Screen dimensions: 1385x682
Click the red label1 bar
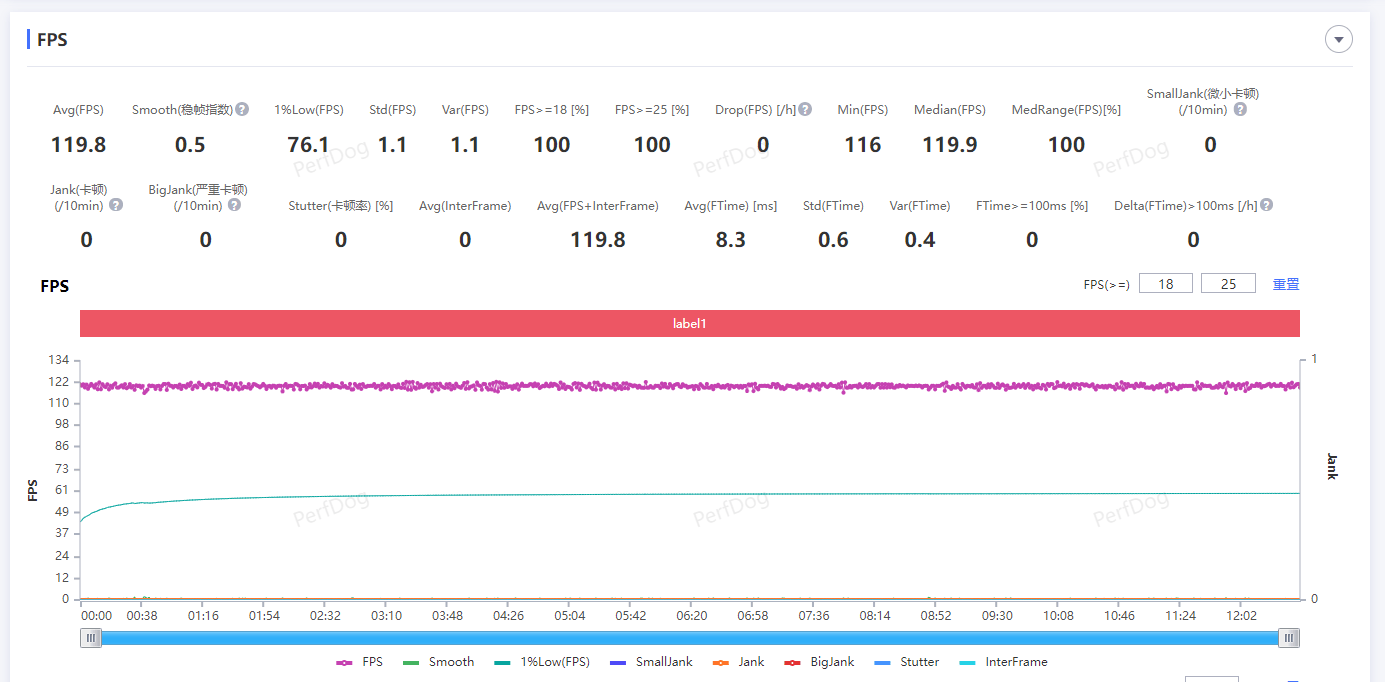tap(690, 324)
